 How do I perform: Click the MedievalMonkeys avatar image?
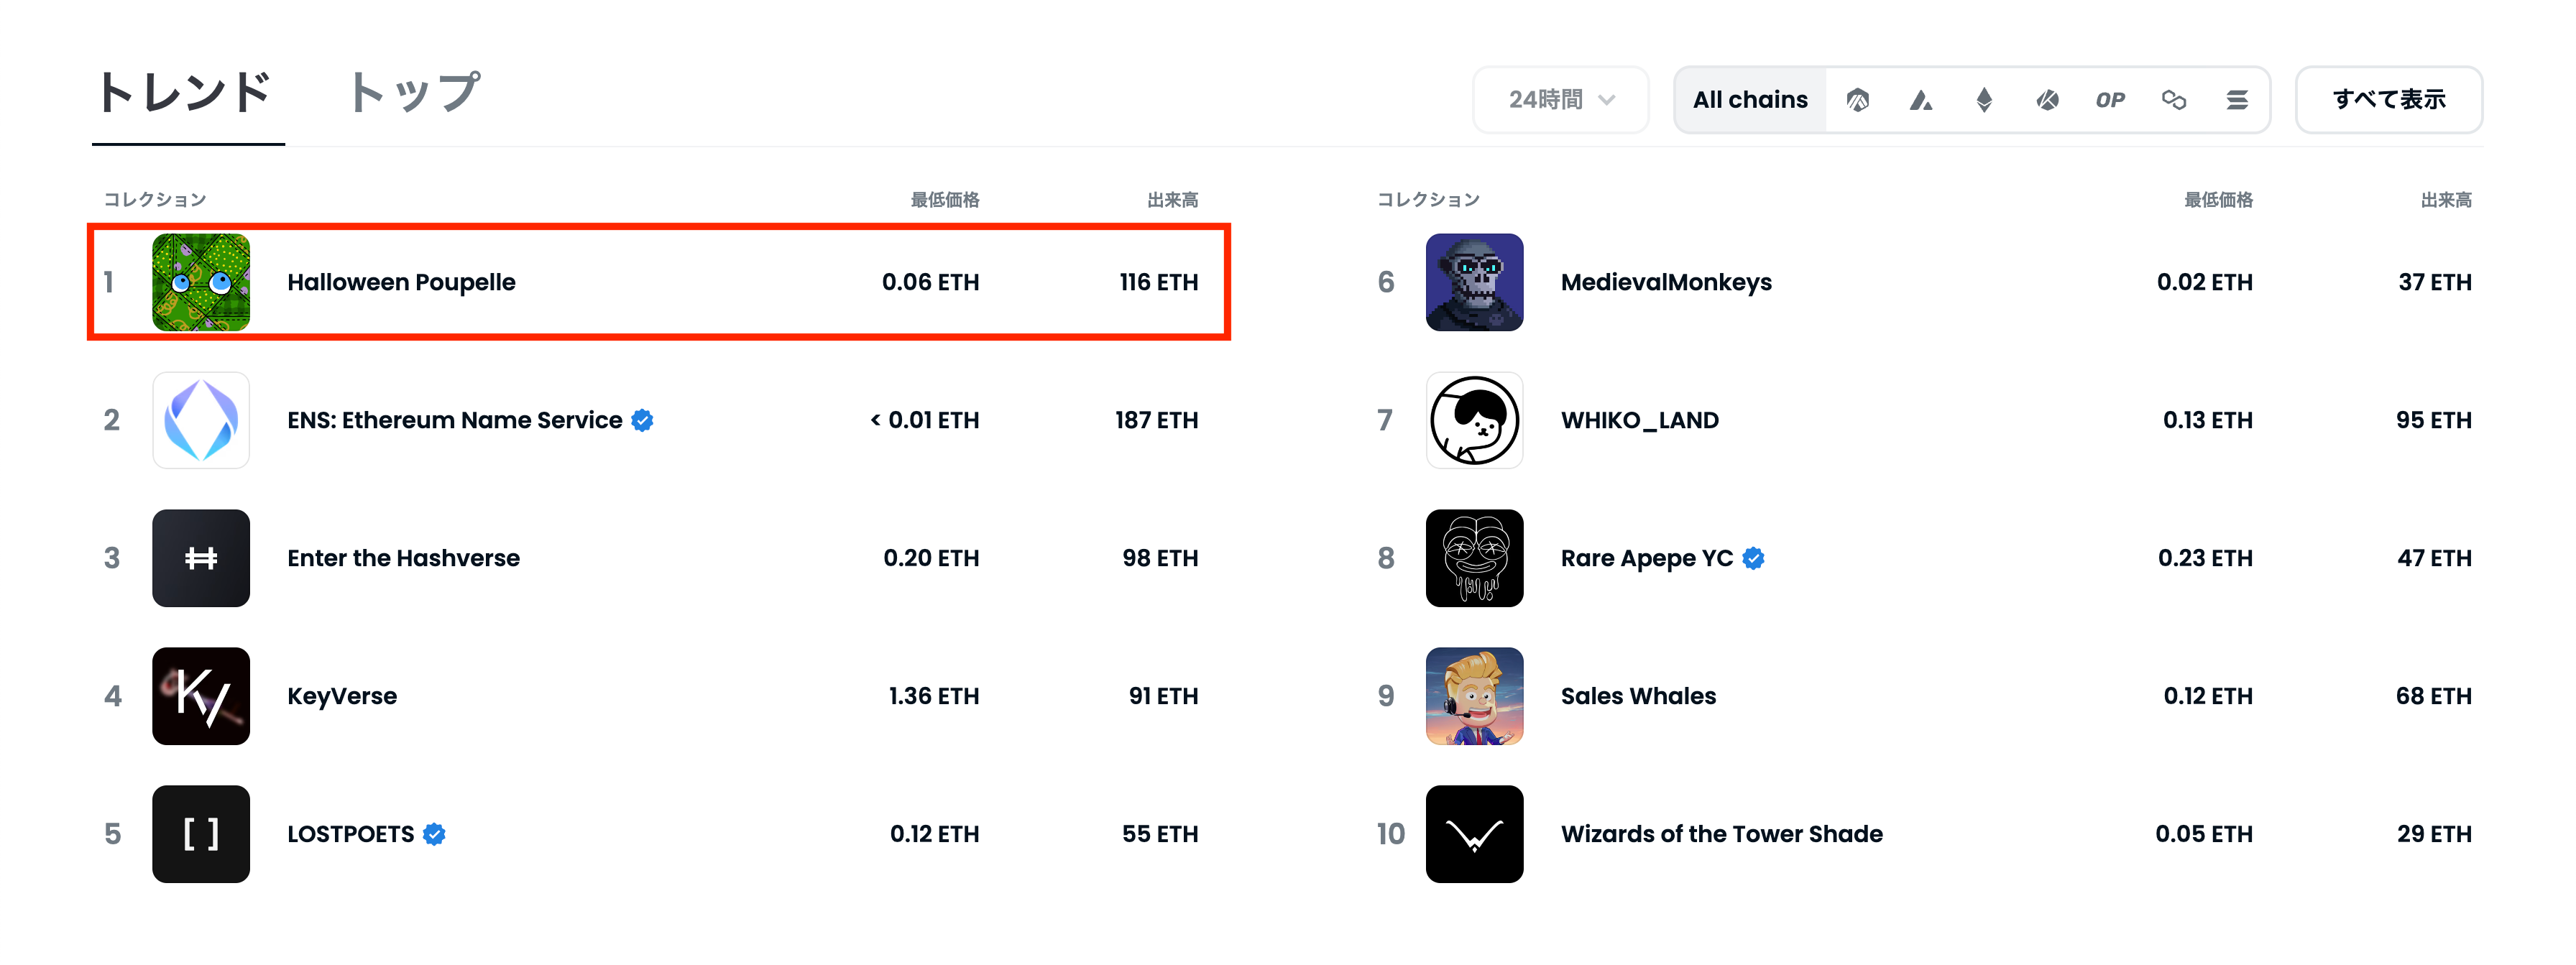click(1474, 282)
